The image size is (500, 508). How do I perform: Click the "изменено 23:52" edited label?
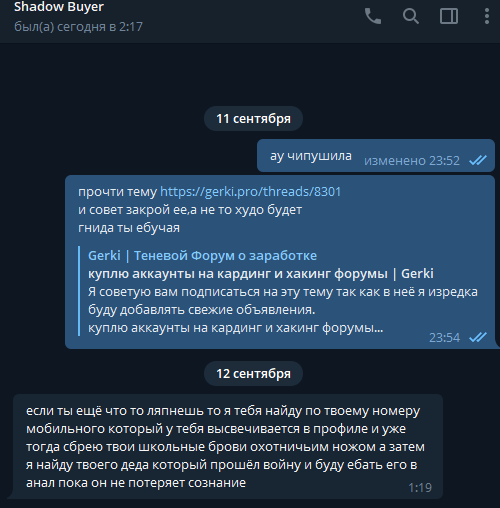(412, 161)
